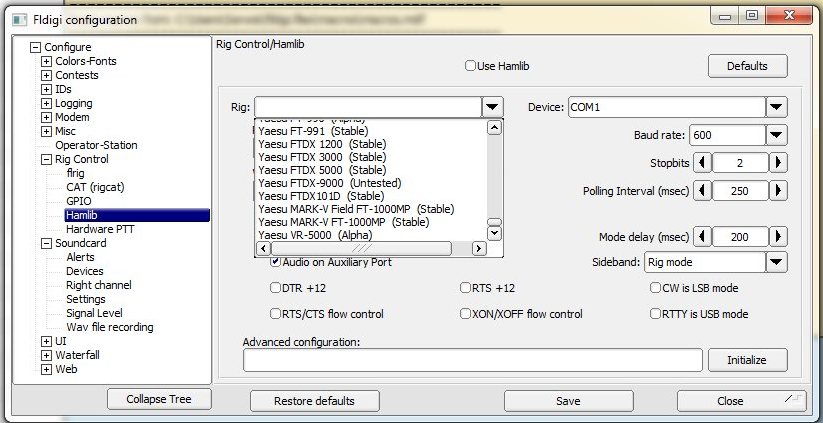Click rig list horizontal scroll left arrow

[263, 248]
